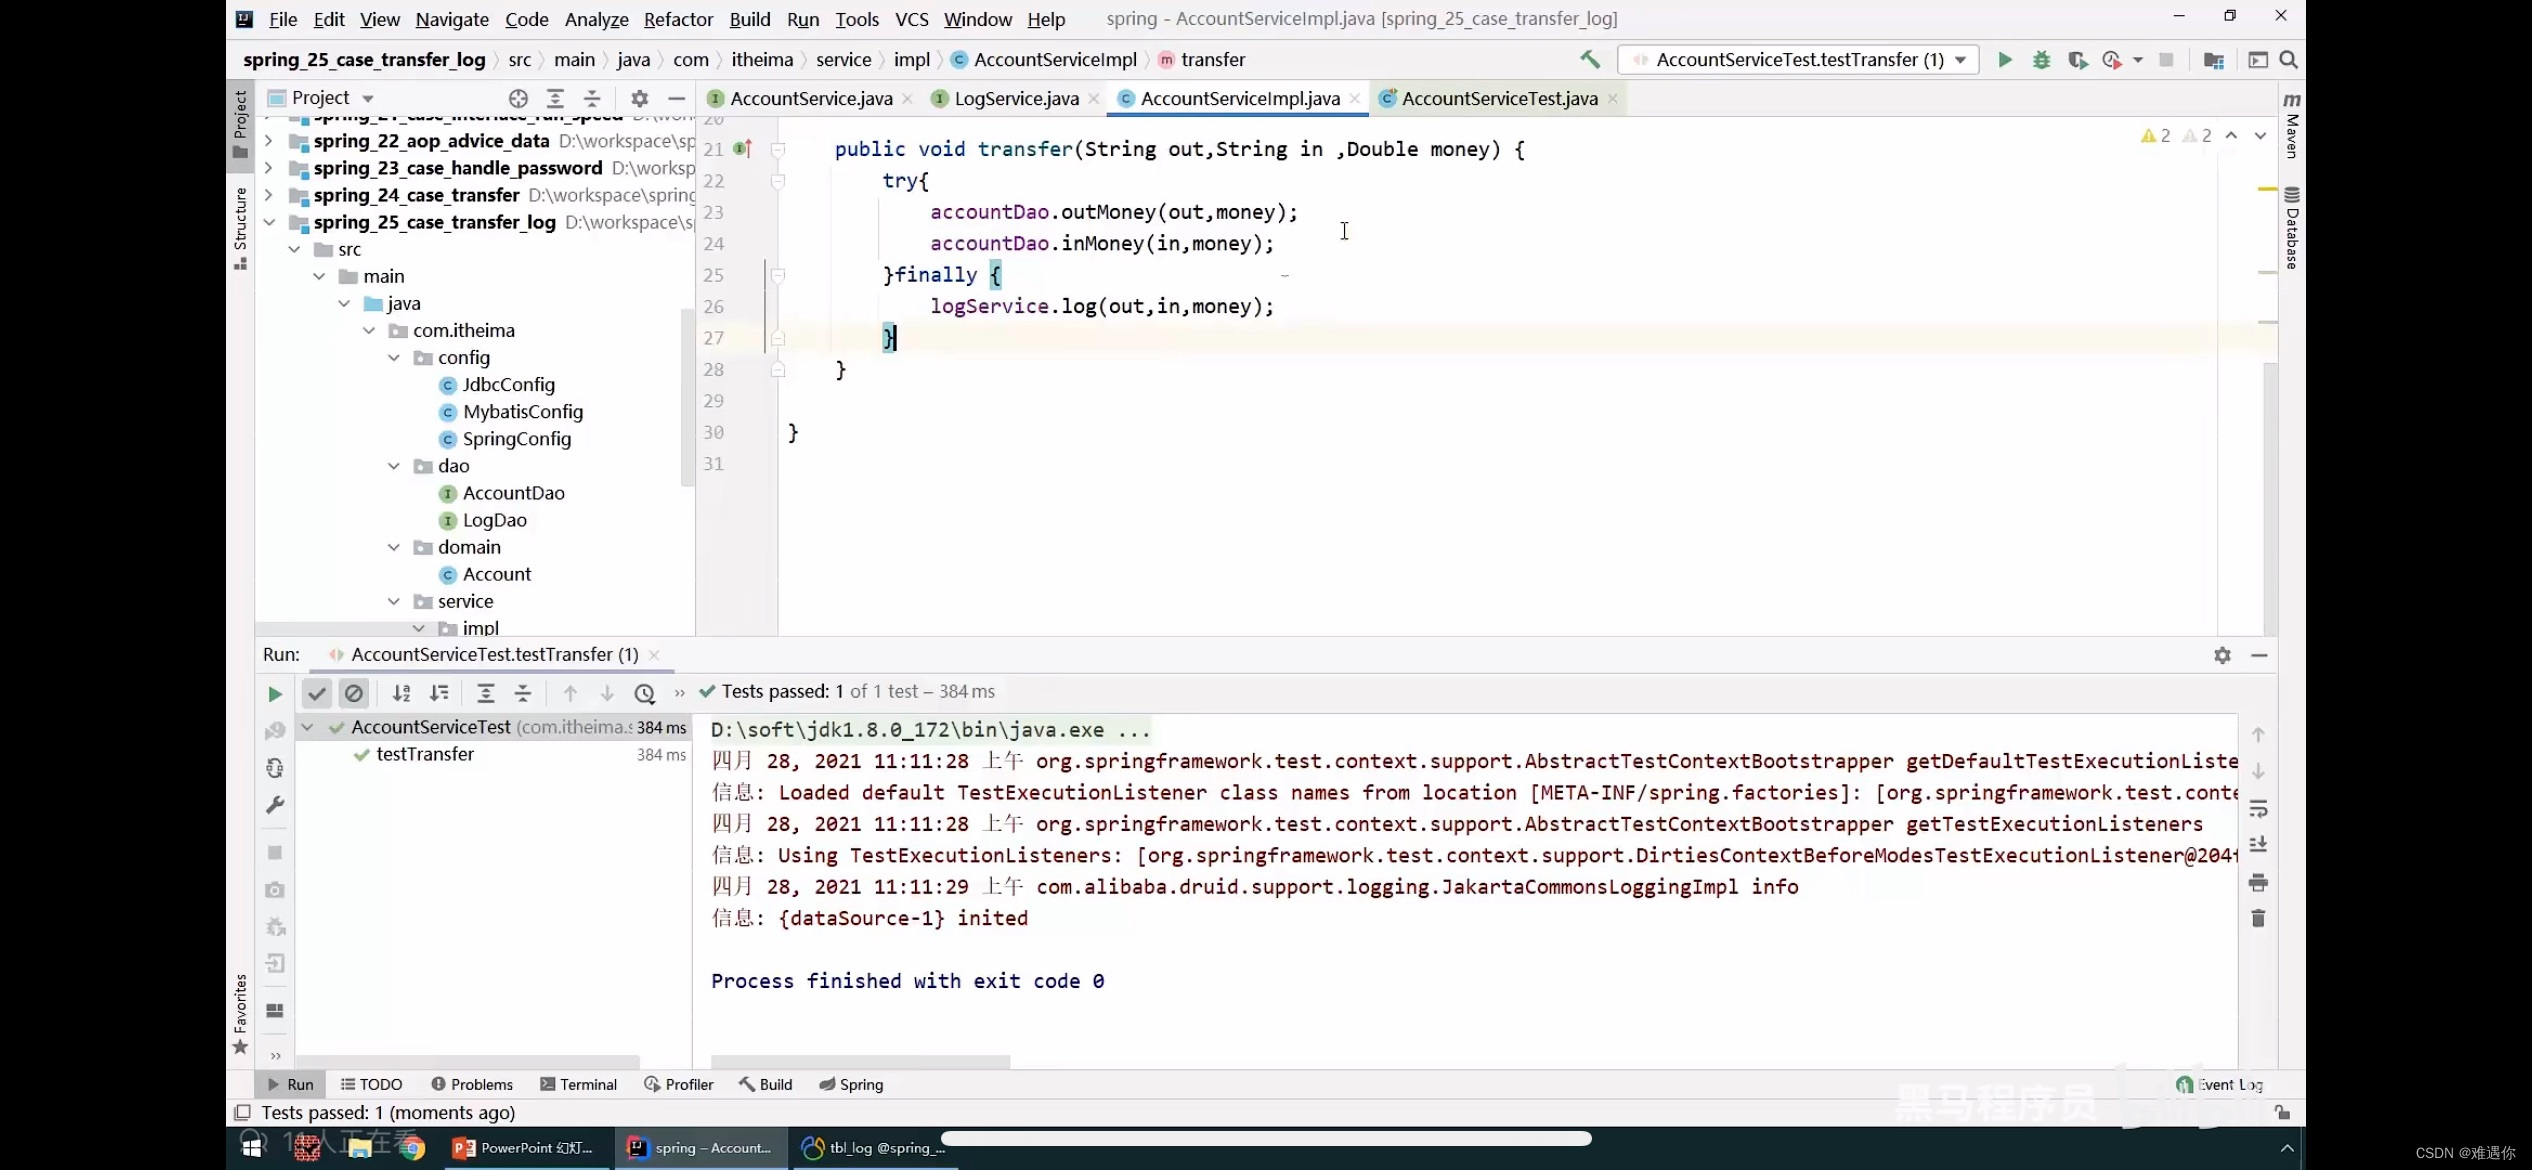Viewport: 2532px width, 1170px height.
Task: Open Search Everywhere magnifier icon
Action: click(2288, 60)
